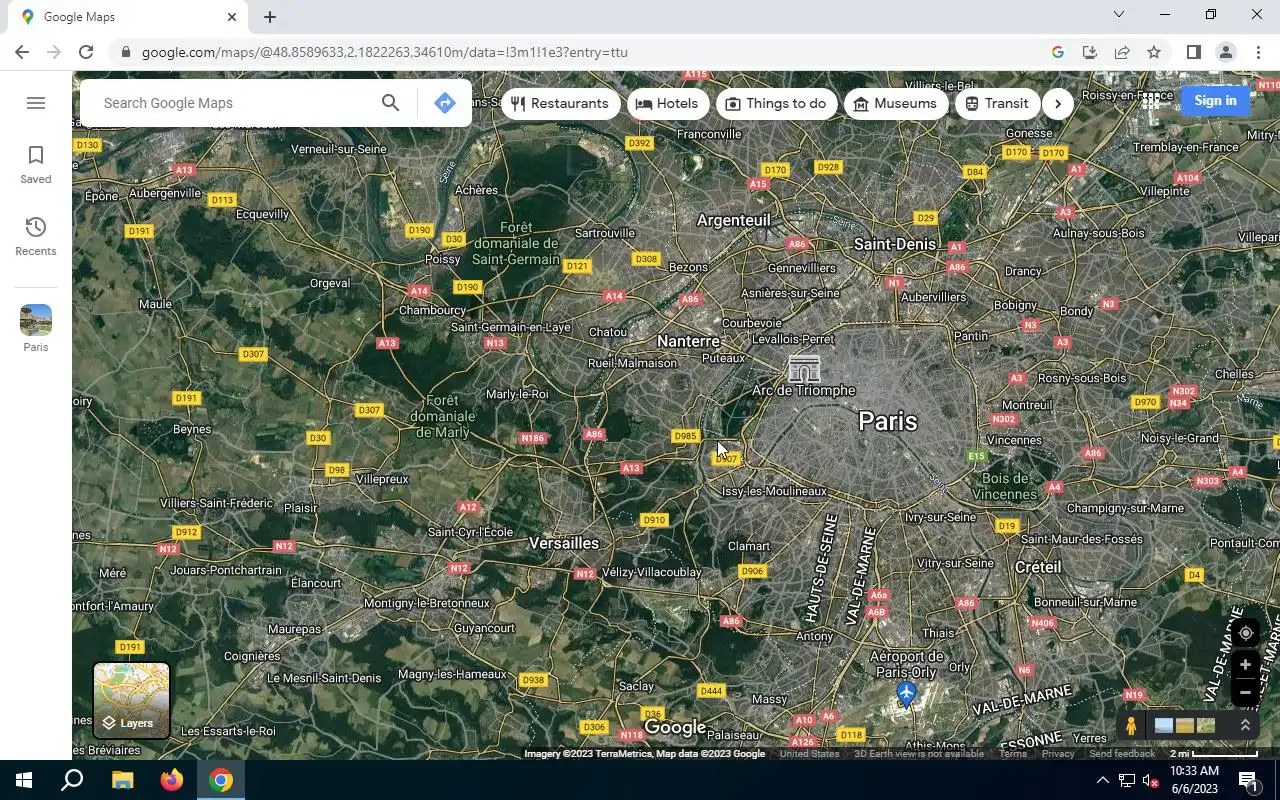The width and height of the screenshot is (1280, 800).
Task: Click the Paris city label
Action: [888, 421]
